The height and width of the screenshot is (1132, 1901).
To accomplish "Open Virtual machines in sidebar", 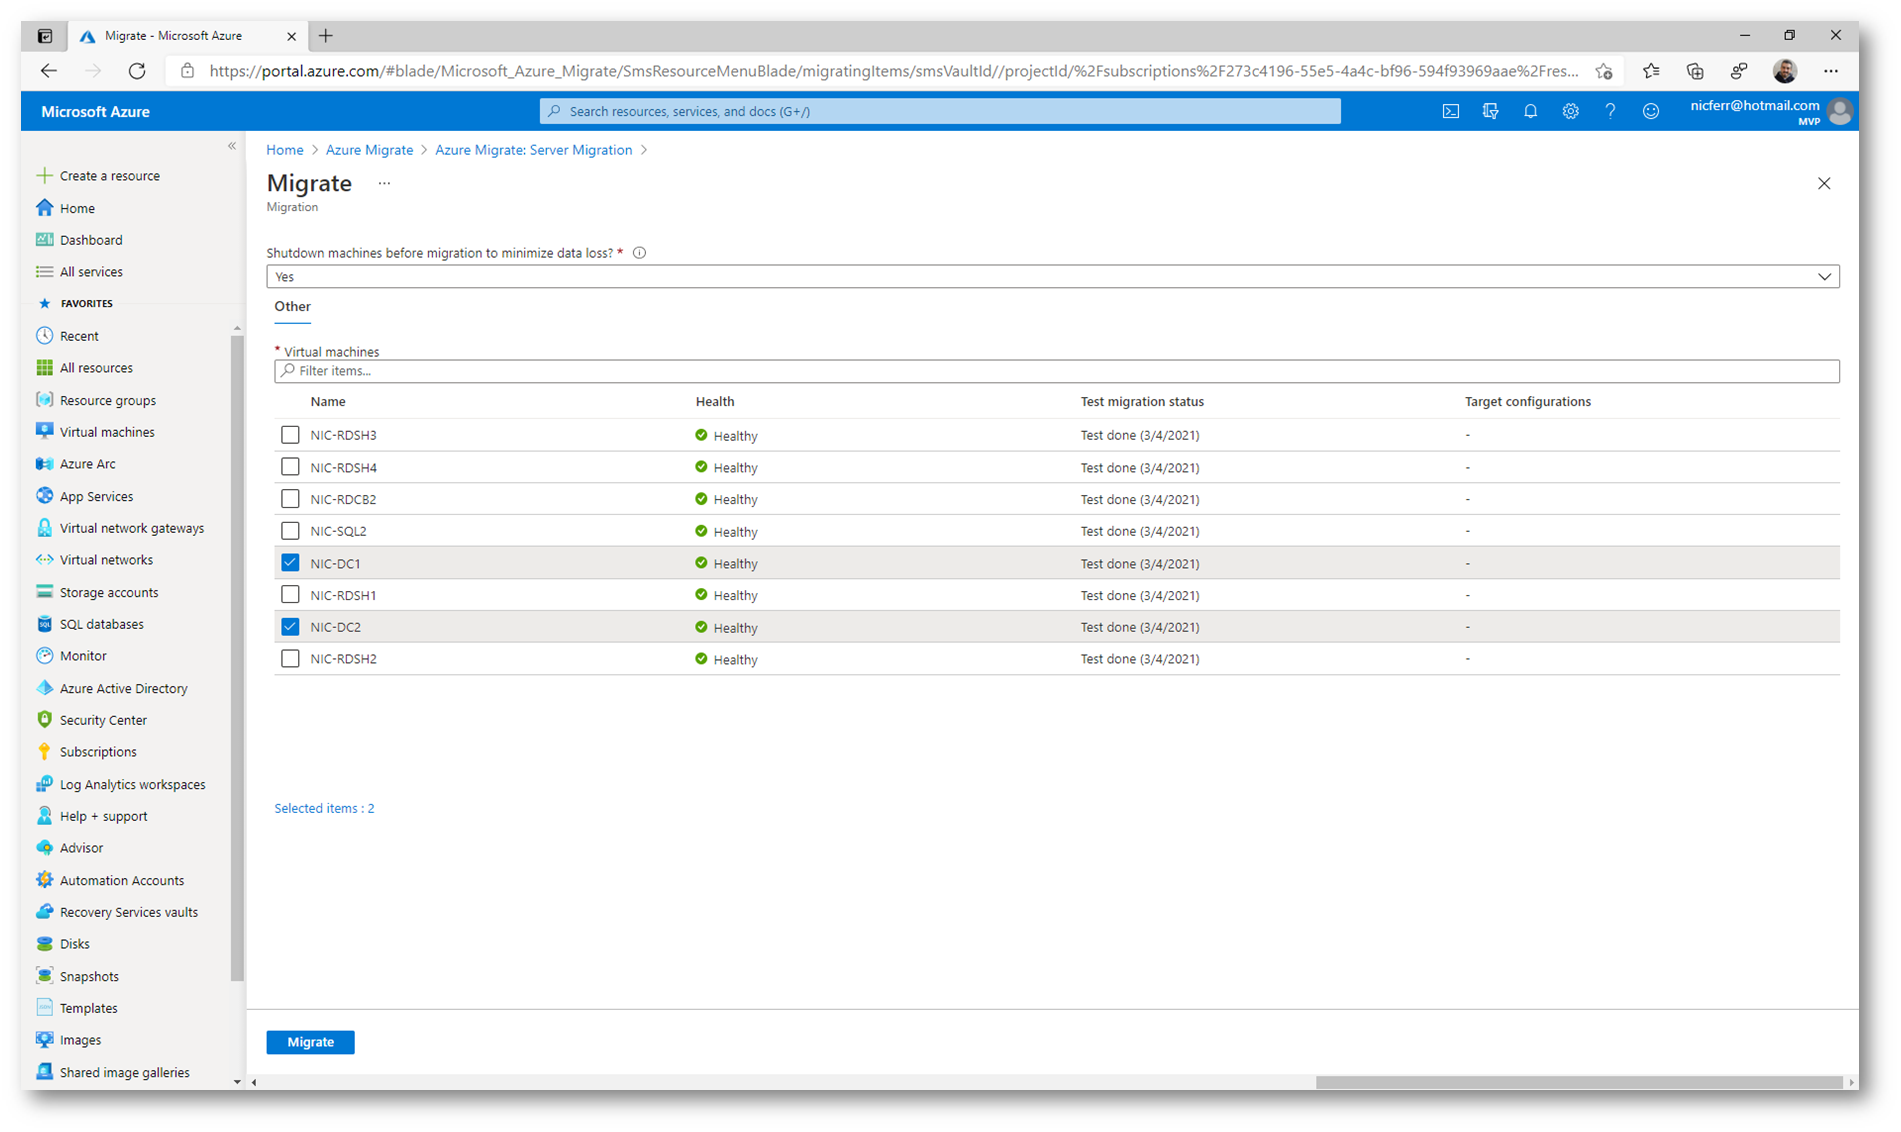I will point(107,432).
